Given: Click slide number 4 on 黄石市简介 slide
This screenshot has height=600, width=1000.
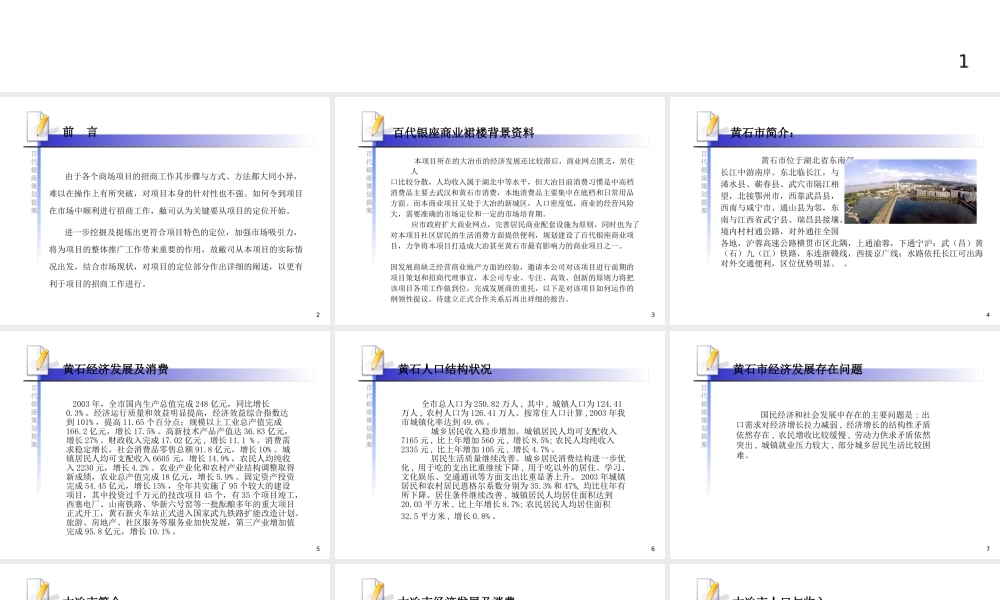Looking at the screenshot, I should (988, 315).
